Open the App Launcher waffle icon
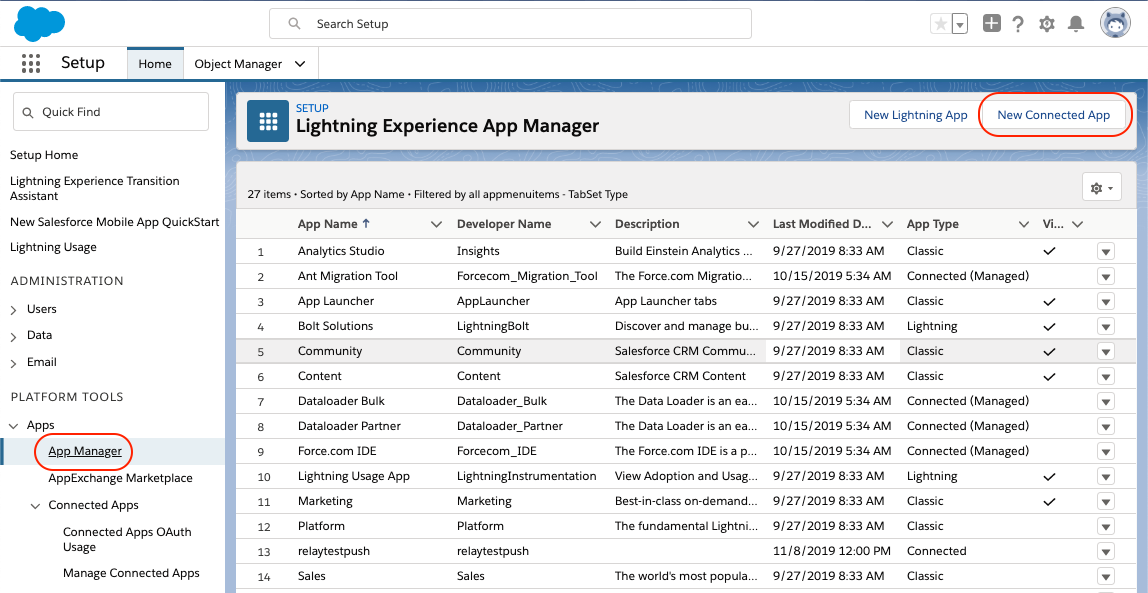Image resolution: width=1148 pixels, height=593 pixels. click(30, 63)
